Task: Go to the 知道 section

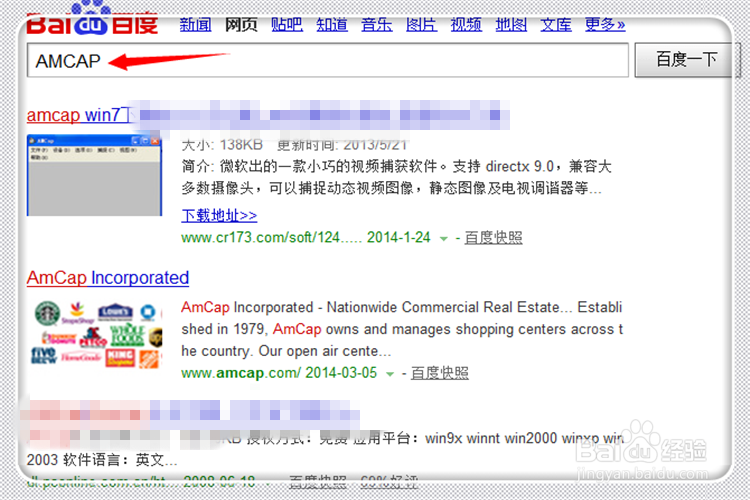Action: pos(331,24)
